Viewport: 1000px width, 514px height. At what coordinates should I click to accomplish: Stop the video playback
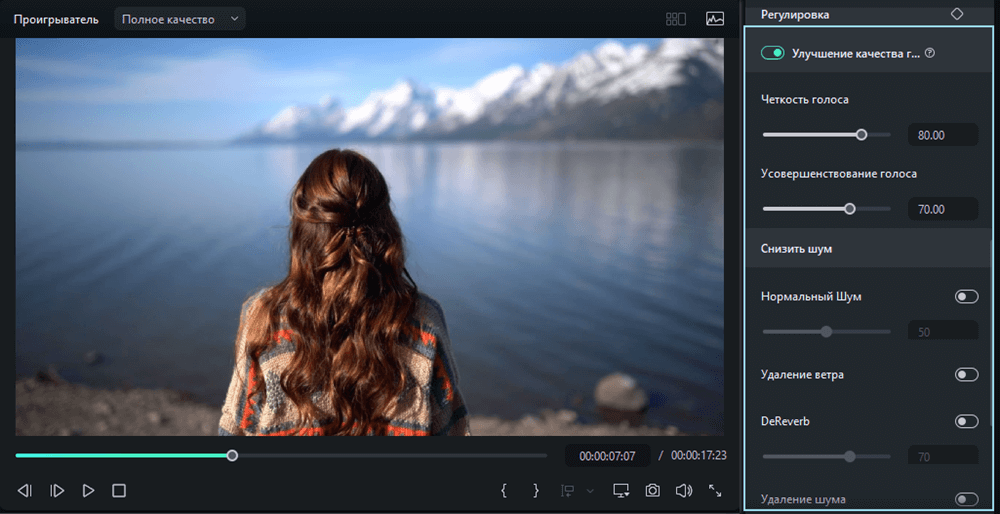coord(119,490)
